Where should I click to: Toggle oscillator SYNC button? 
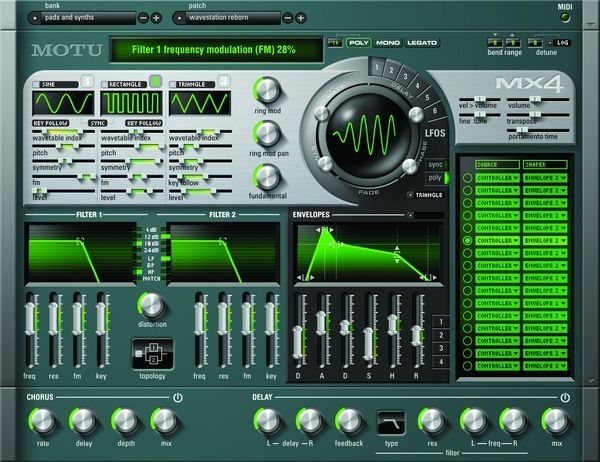pos(98,123)
